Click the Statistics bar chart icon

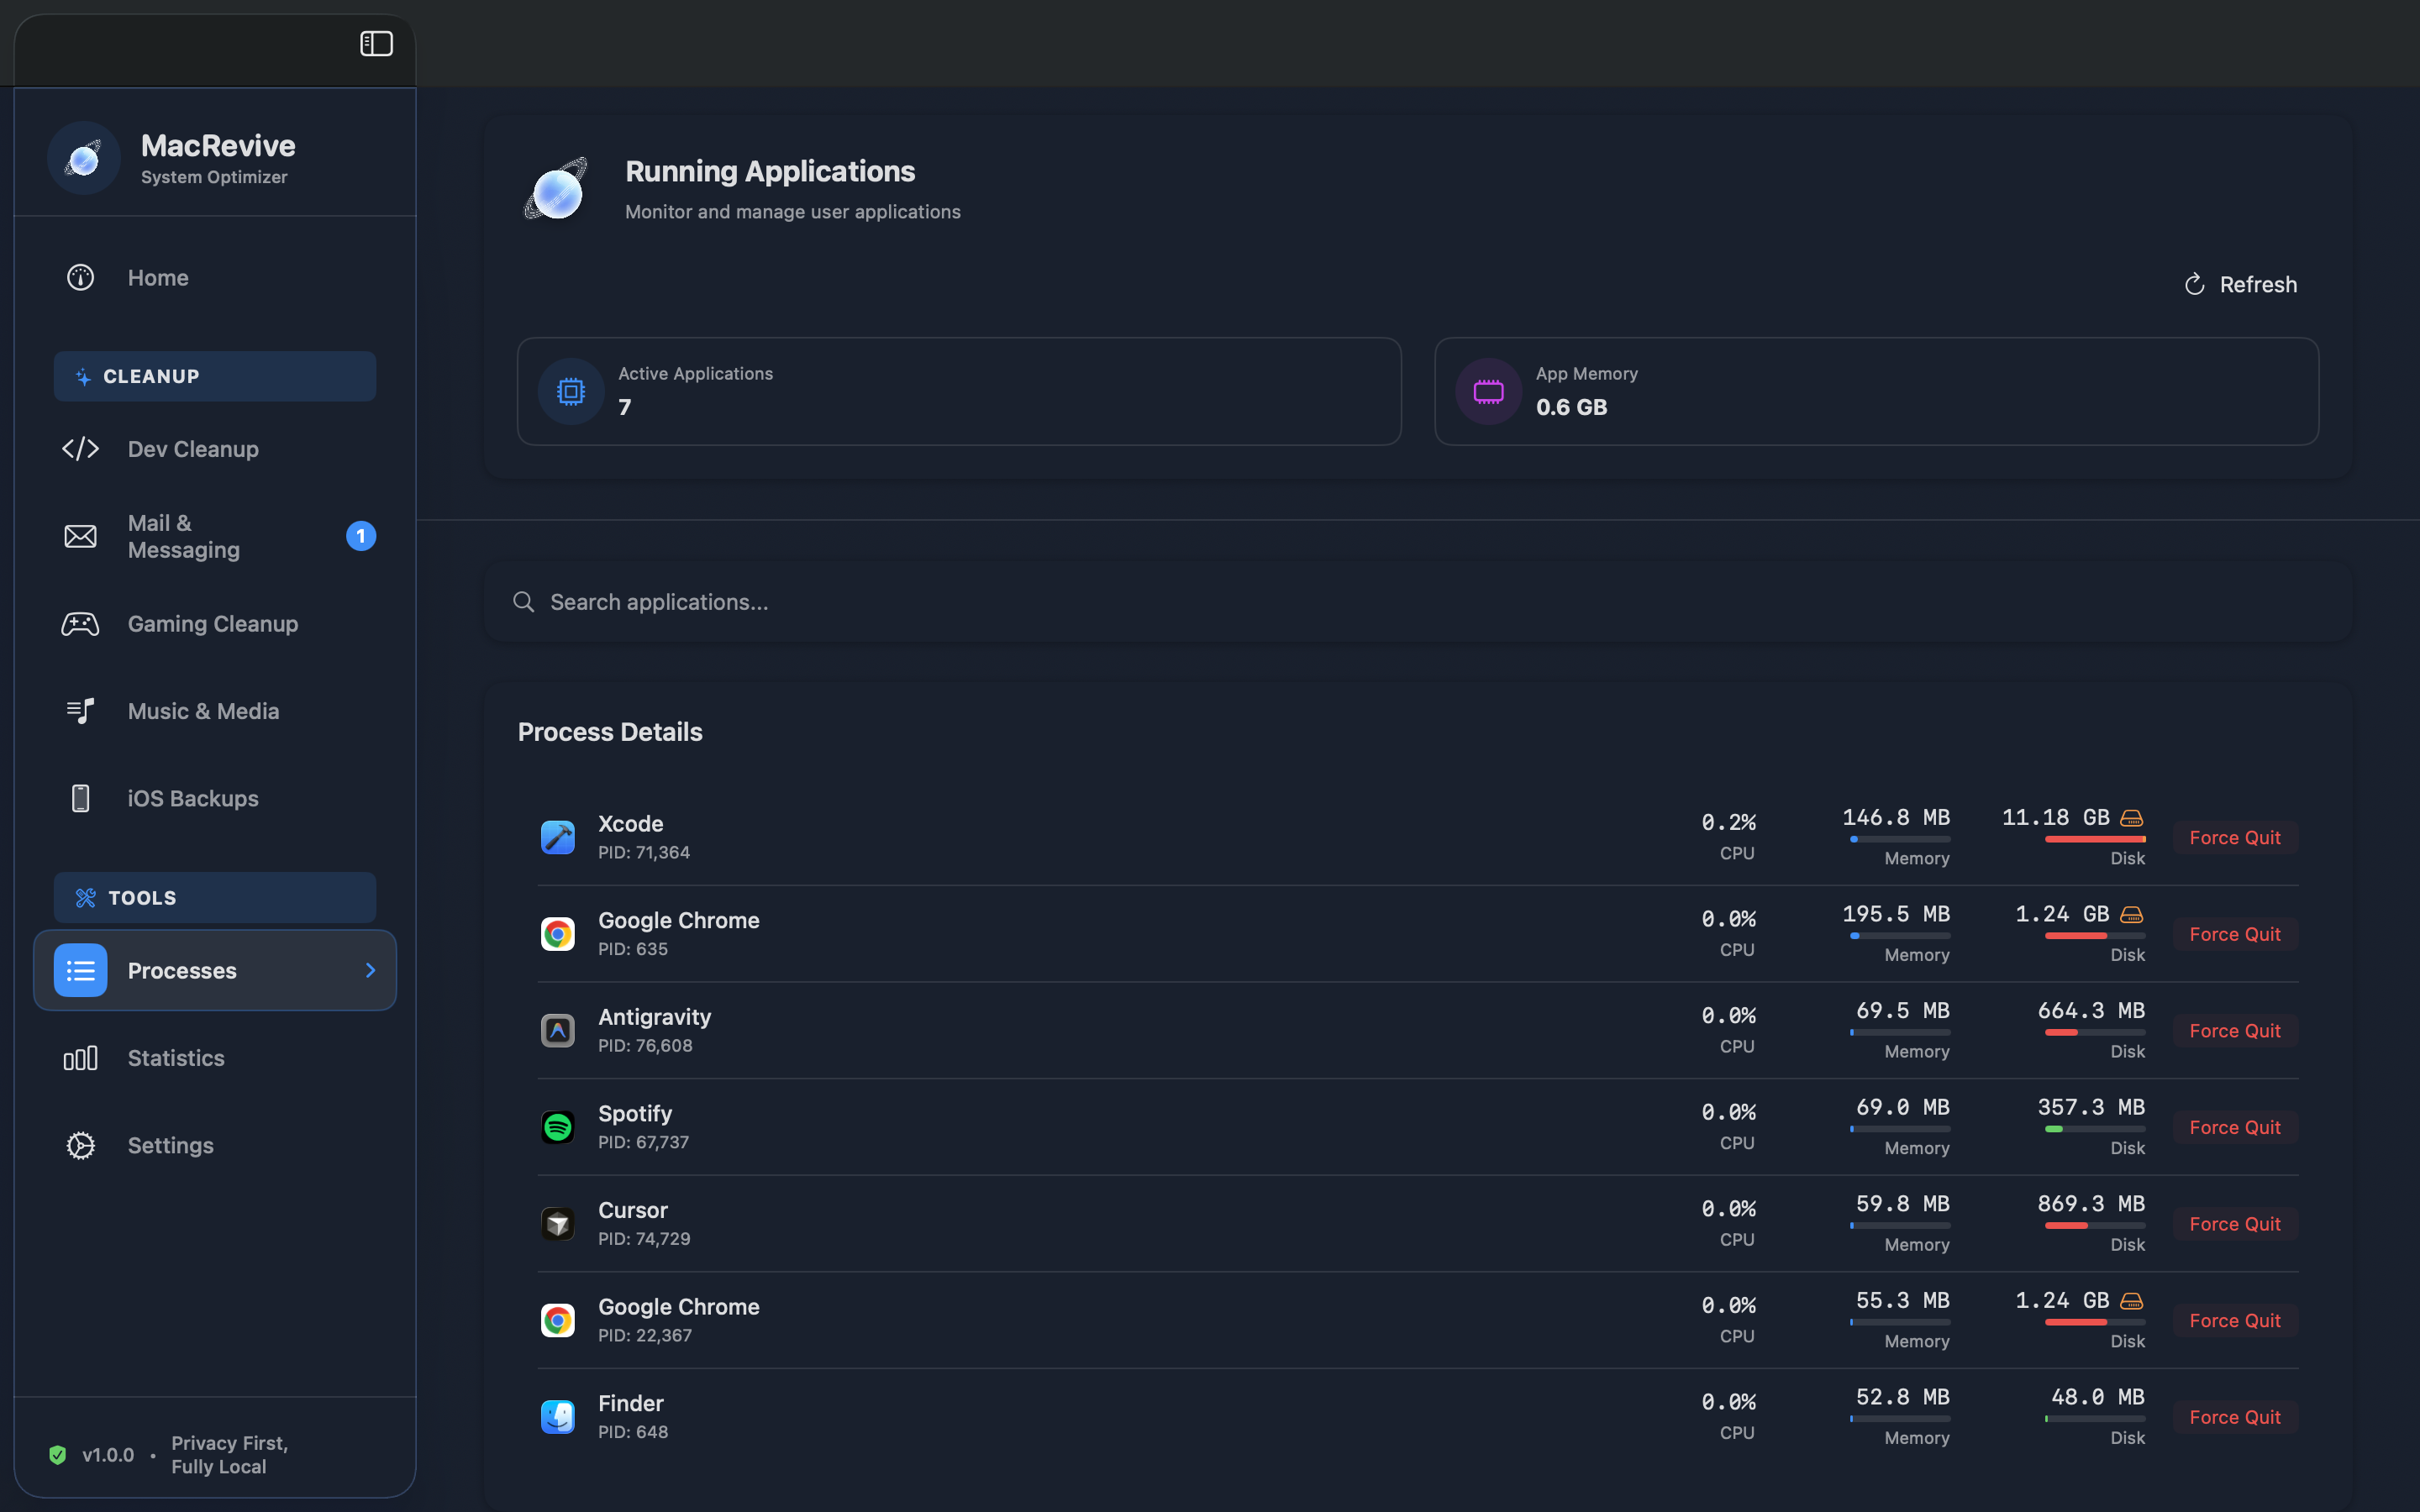coord(80,1058)
